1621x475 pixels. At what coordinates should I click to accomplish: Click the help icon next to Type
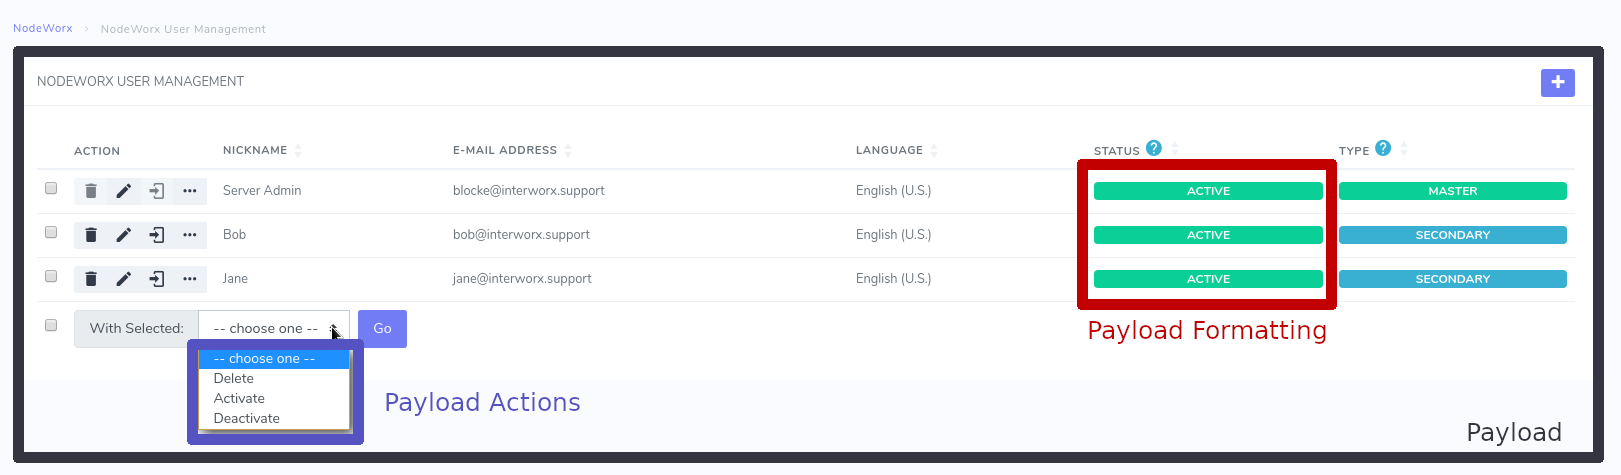pyautogui.click(x=1383, y=148)
